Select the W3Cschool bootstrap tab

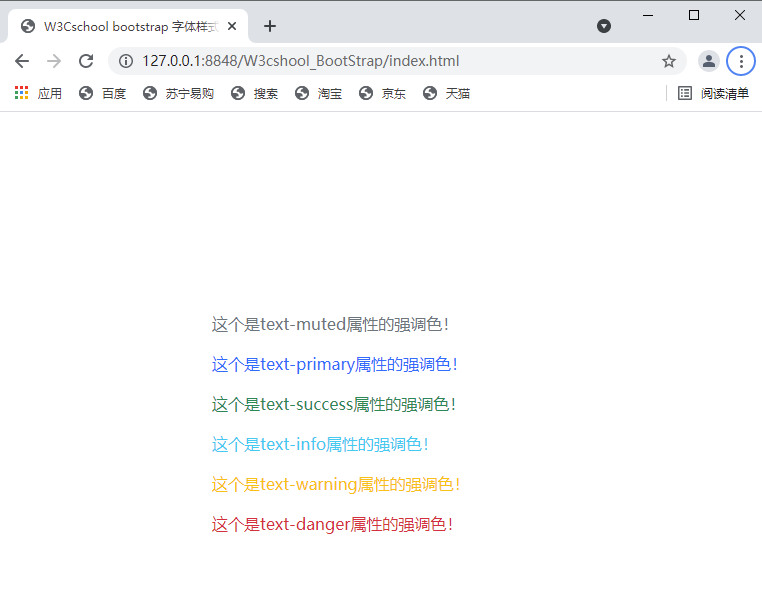click(120, 26)
